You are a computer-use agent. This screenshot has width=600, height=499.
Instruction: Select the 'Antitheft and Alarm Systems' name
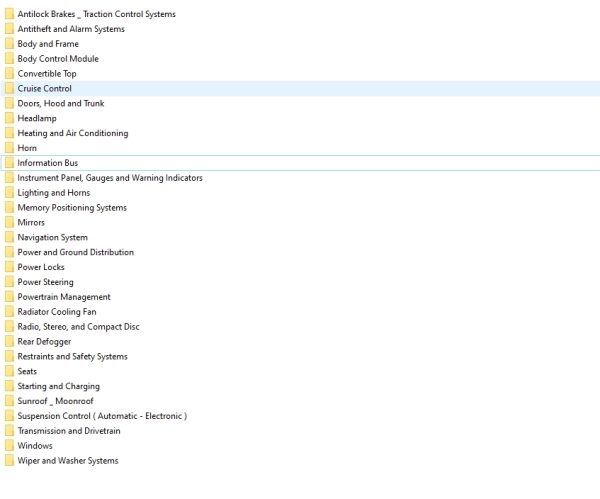point(71,29)
